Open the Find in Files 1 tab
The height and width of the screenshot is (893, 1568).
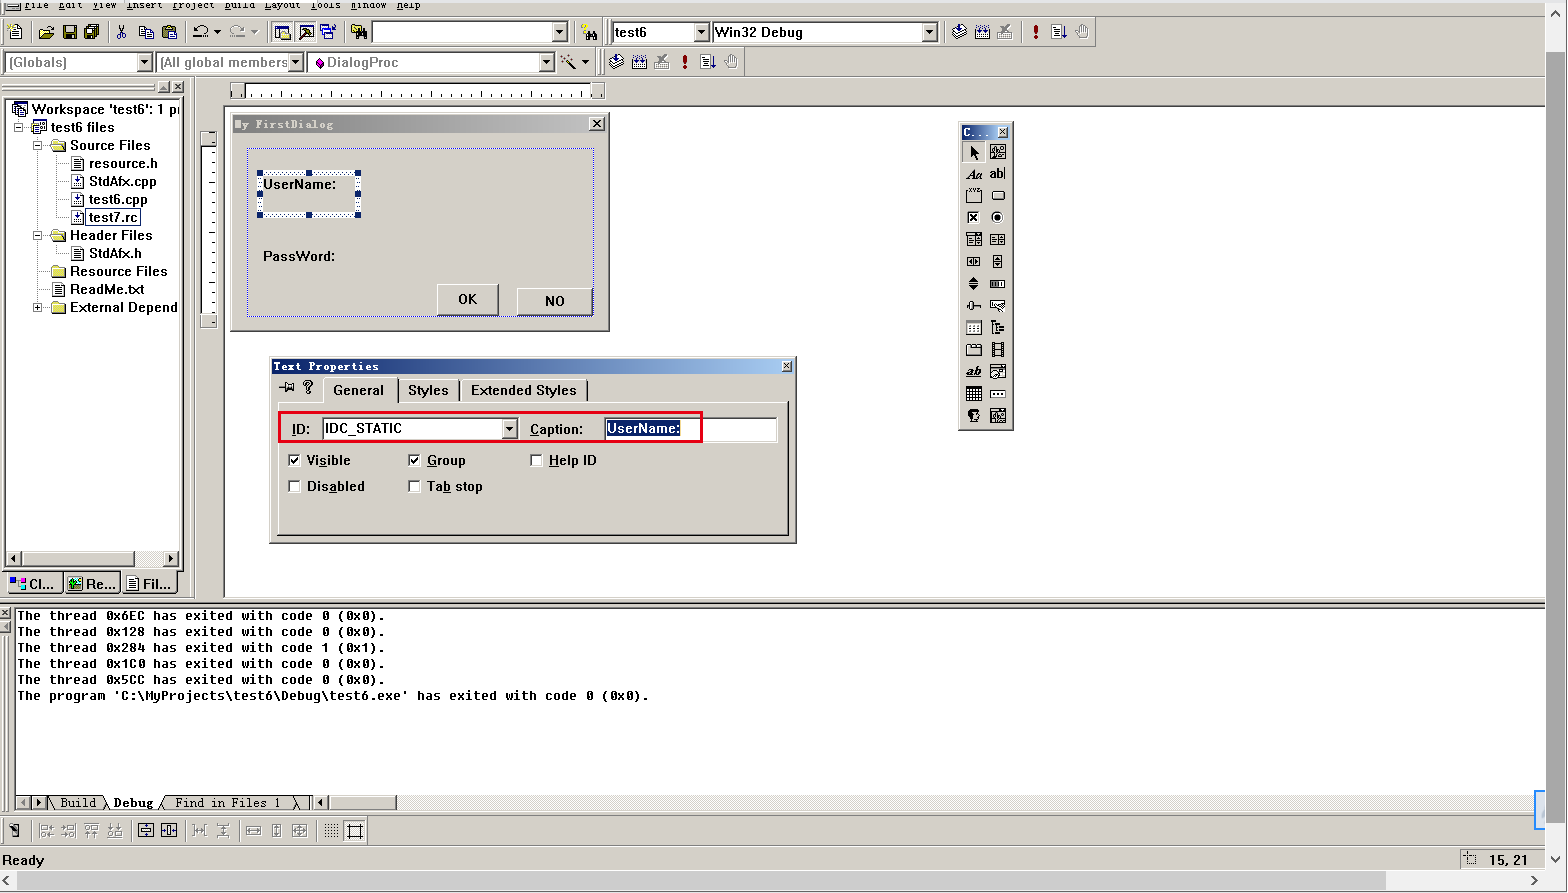(228, 802)
